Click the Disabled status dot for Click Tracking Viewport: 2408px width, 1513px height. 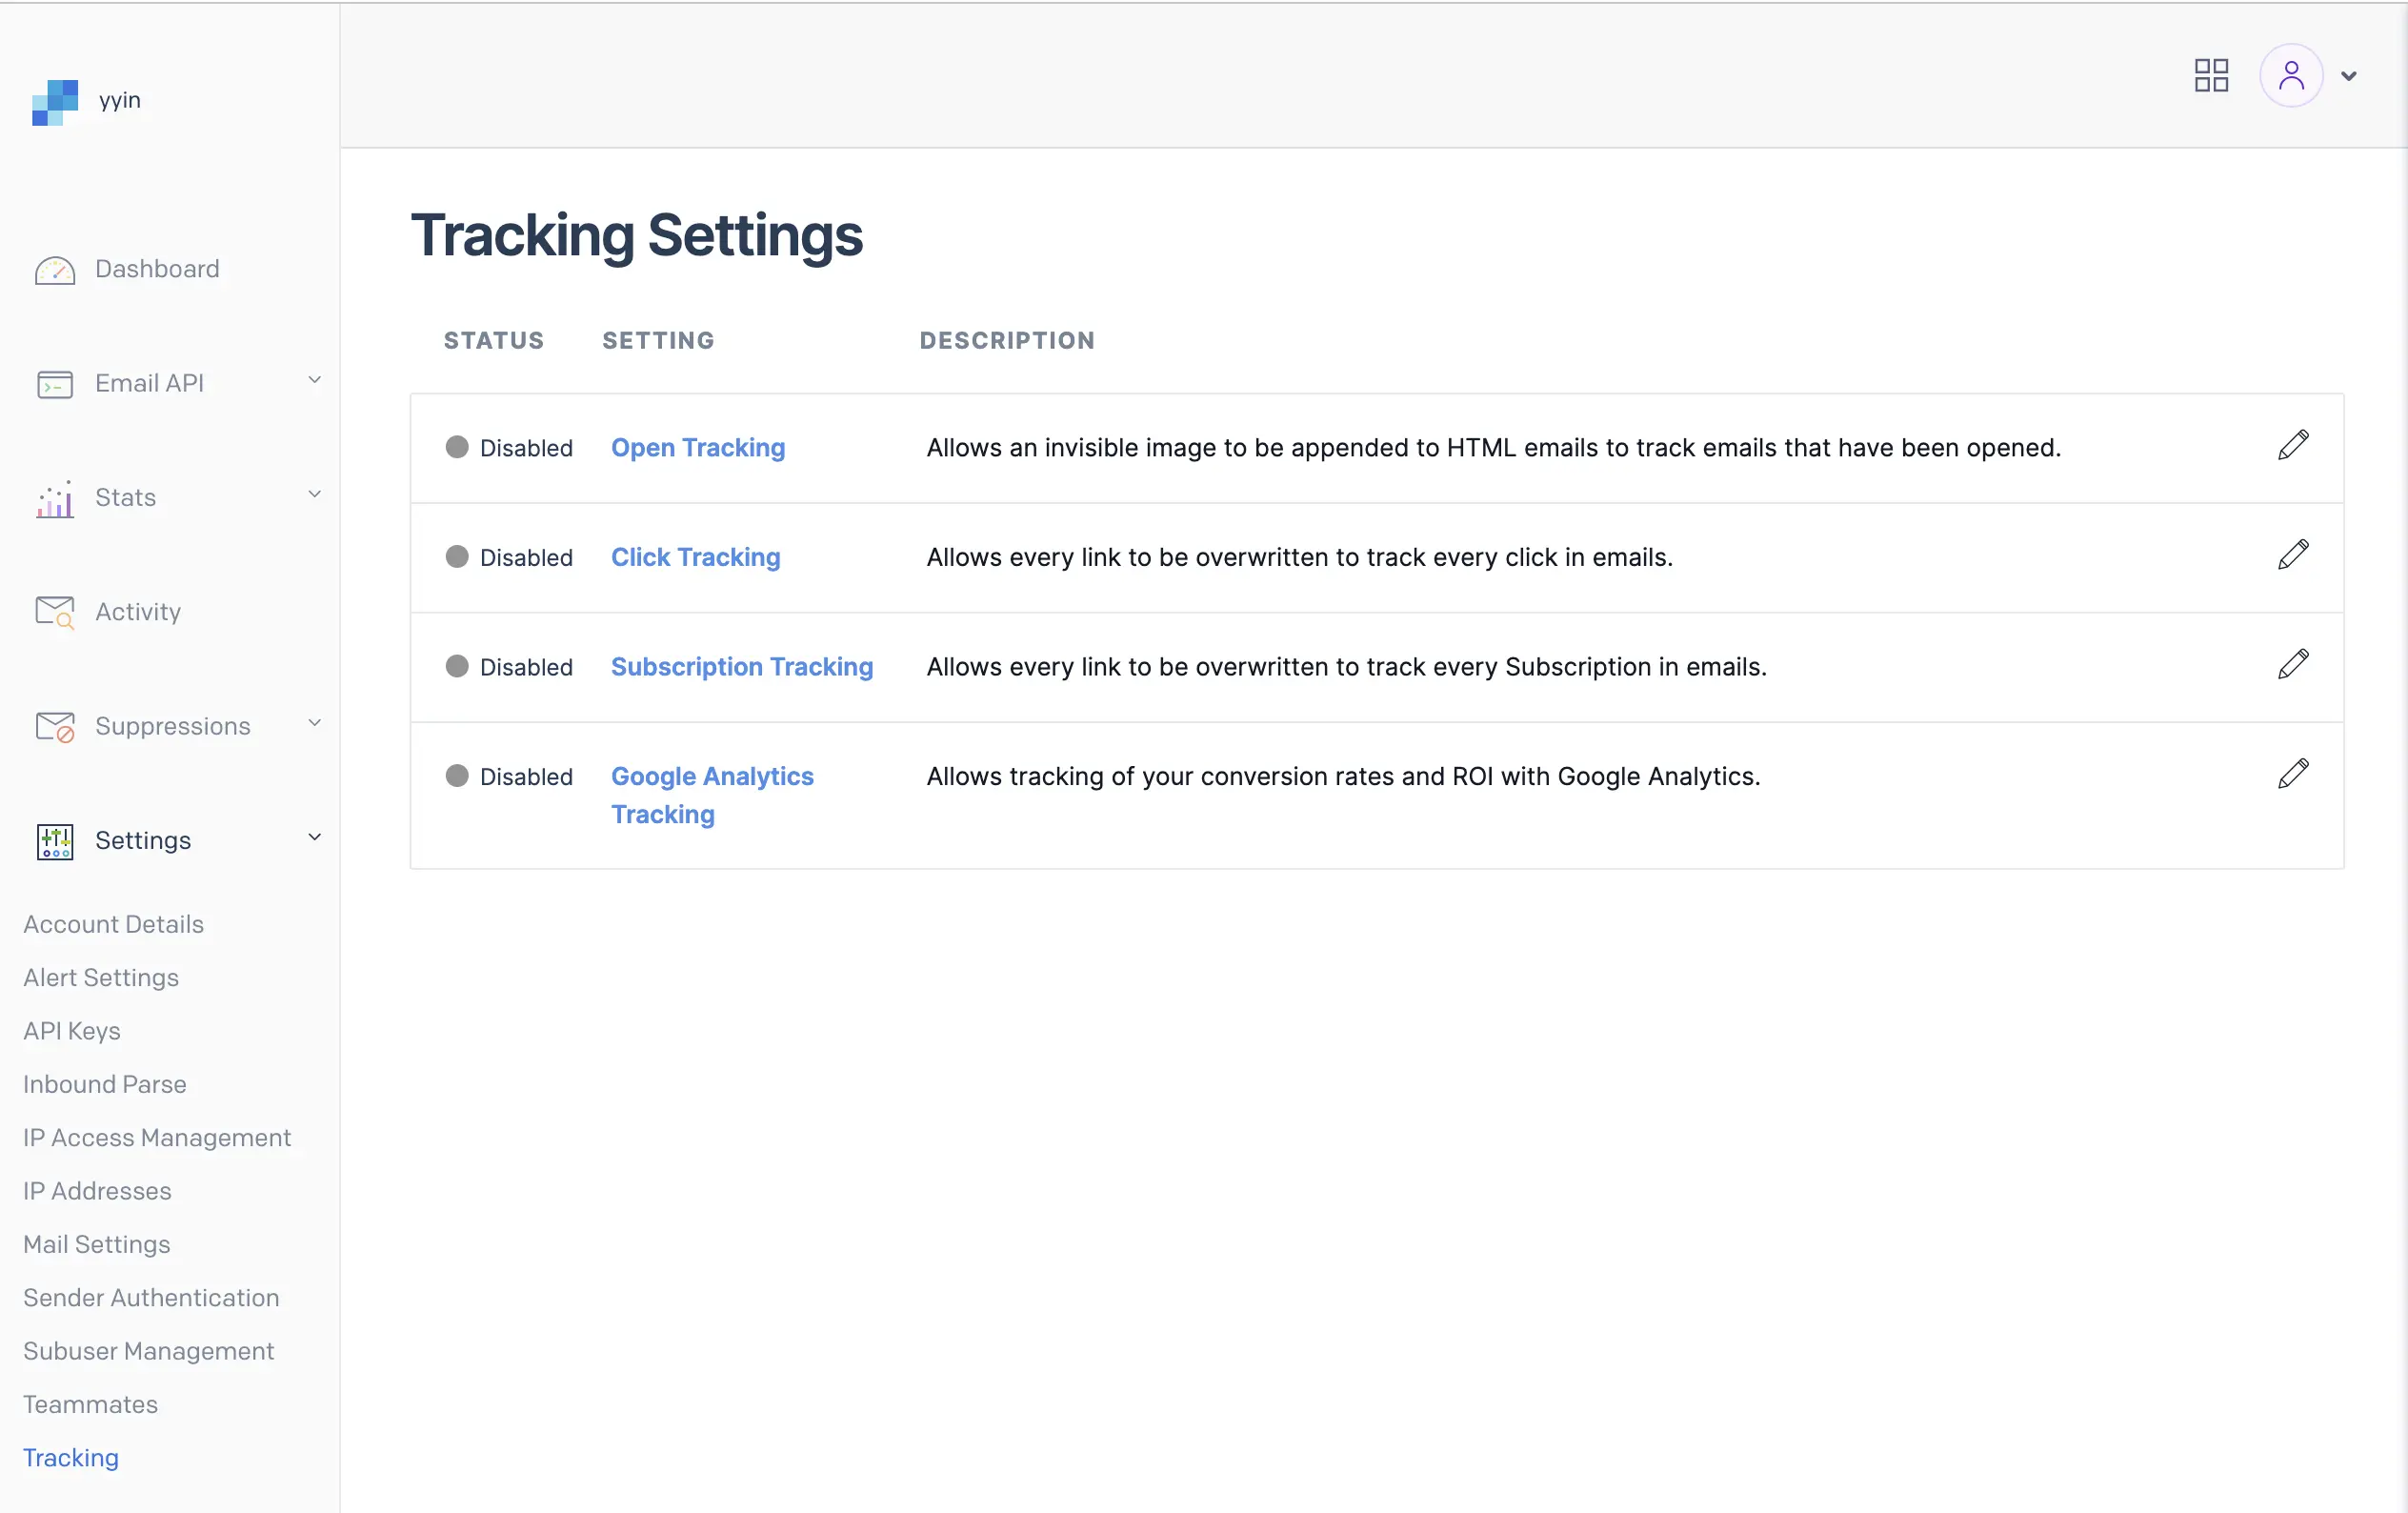tap(457, 557)
